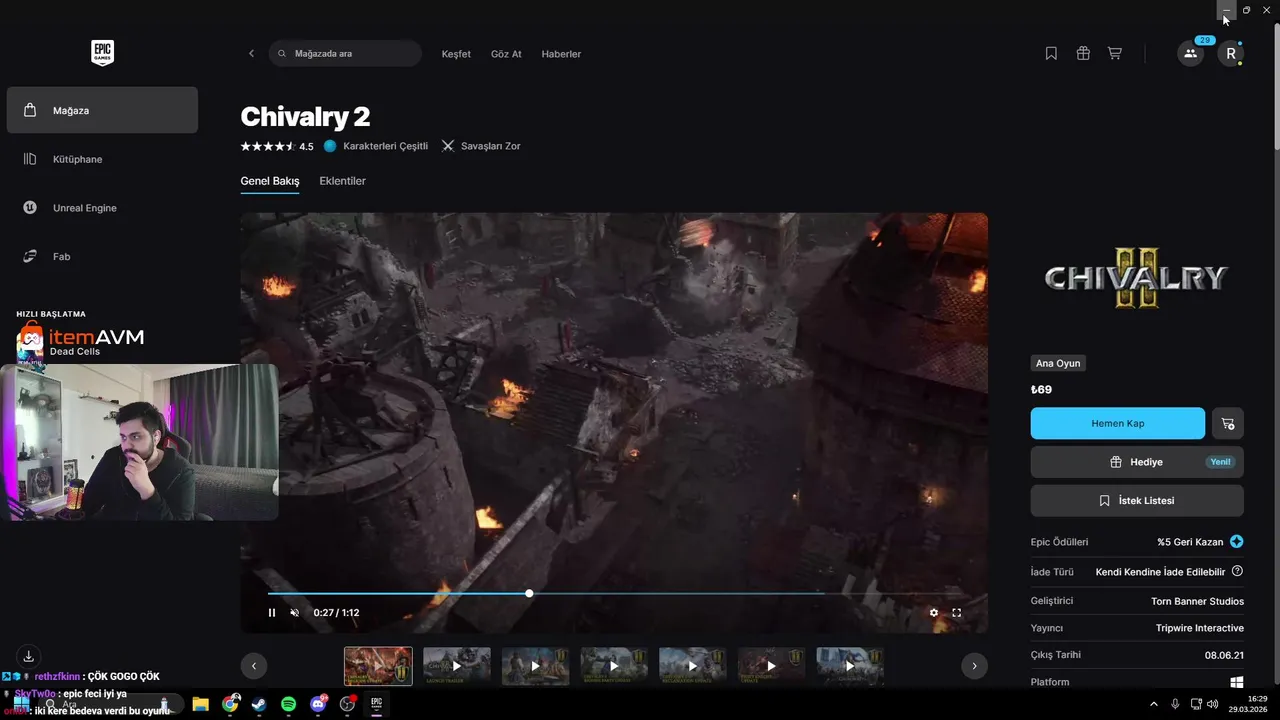Click the Karakterleri Çeşitli tag
The image size is (1280, 720).
(376, 146)
